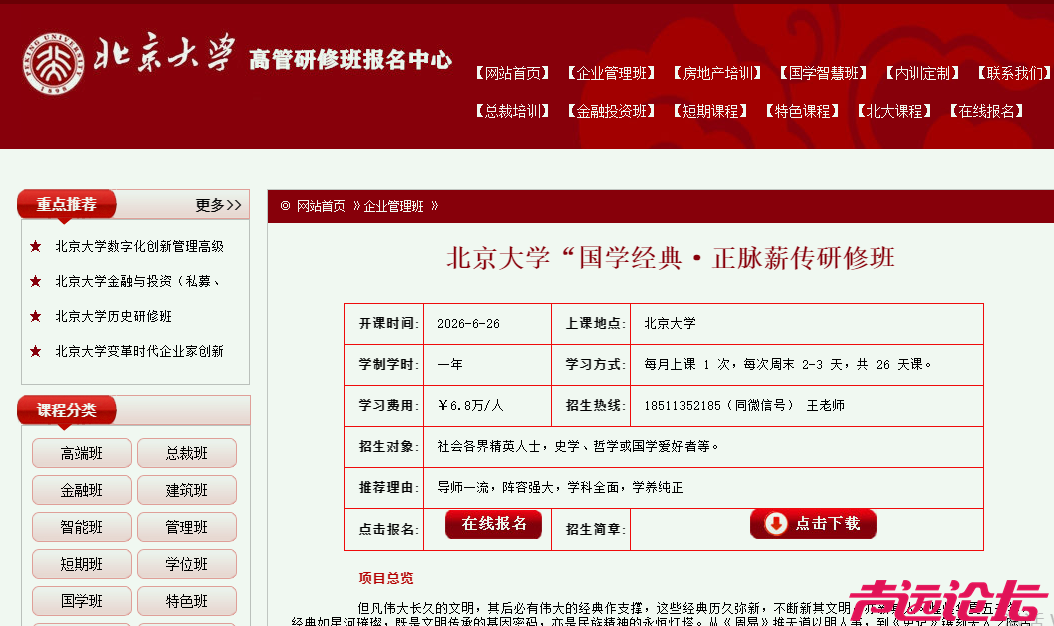Open the 短期课程 nav item
The image size is (1054, 626).
pyautogui.click(x=710, y=111)
